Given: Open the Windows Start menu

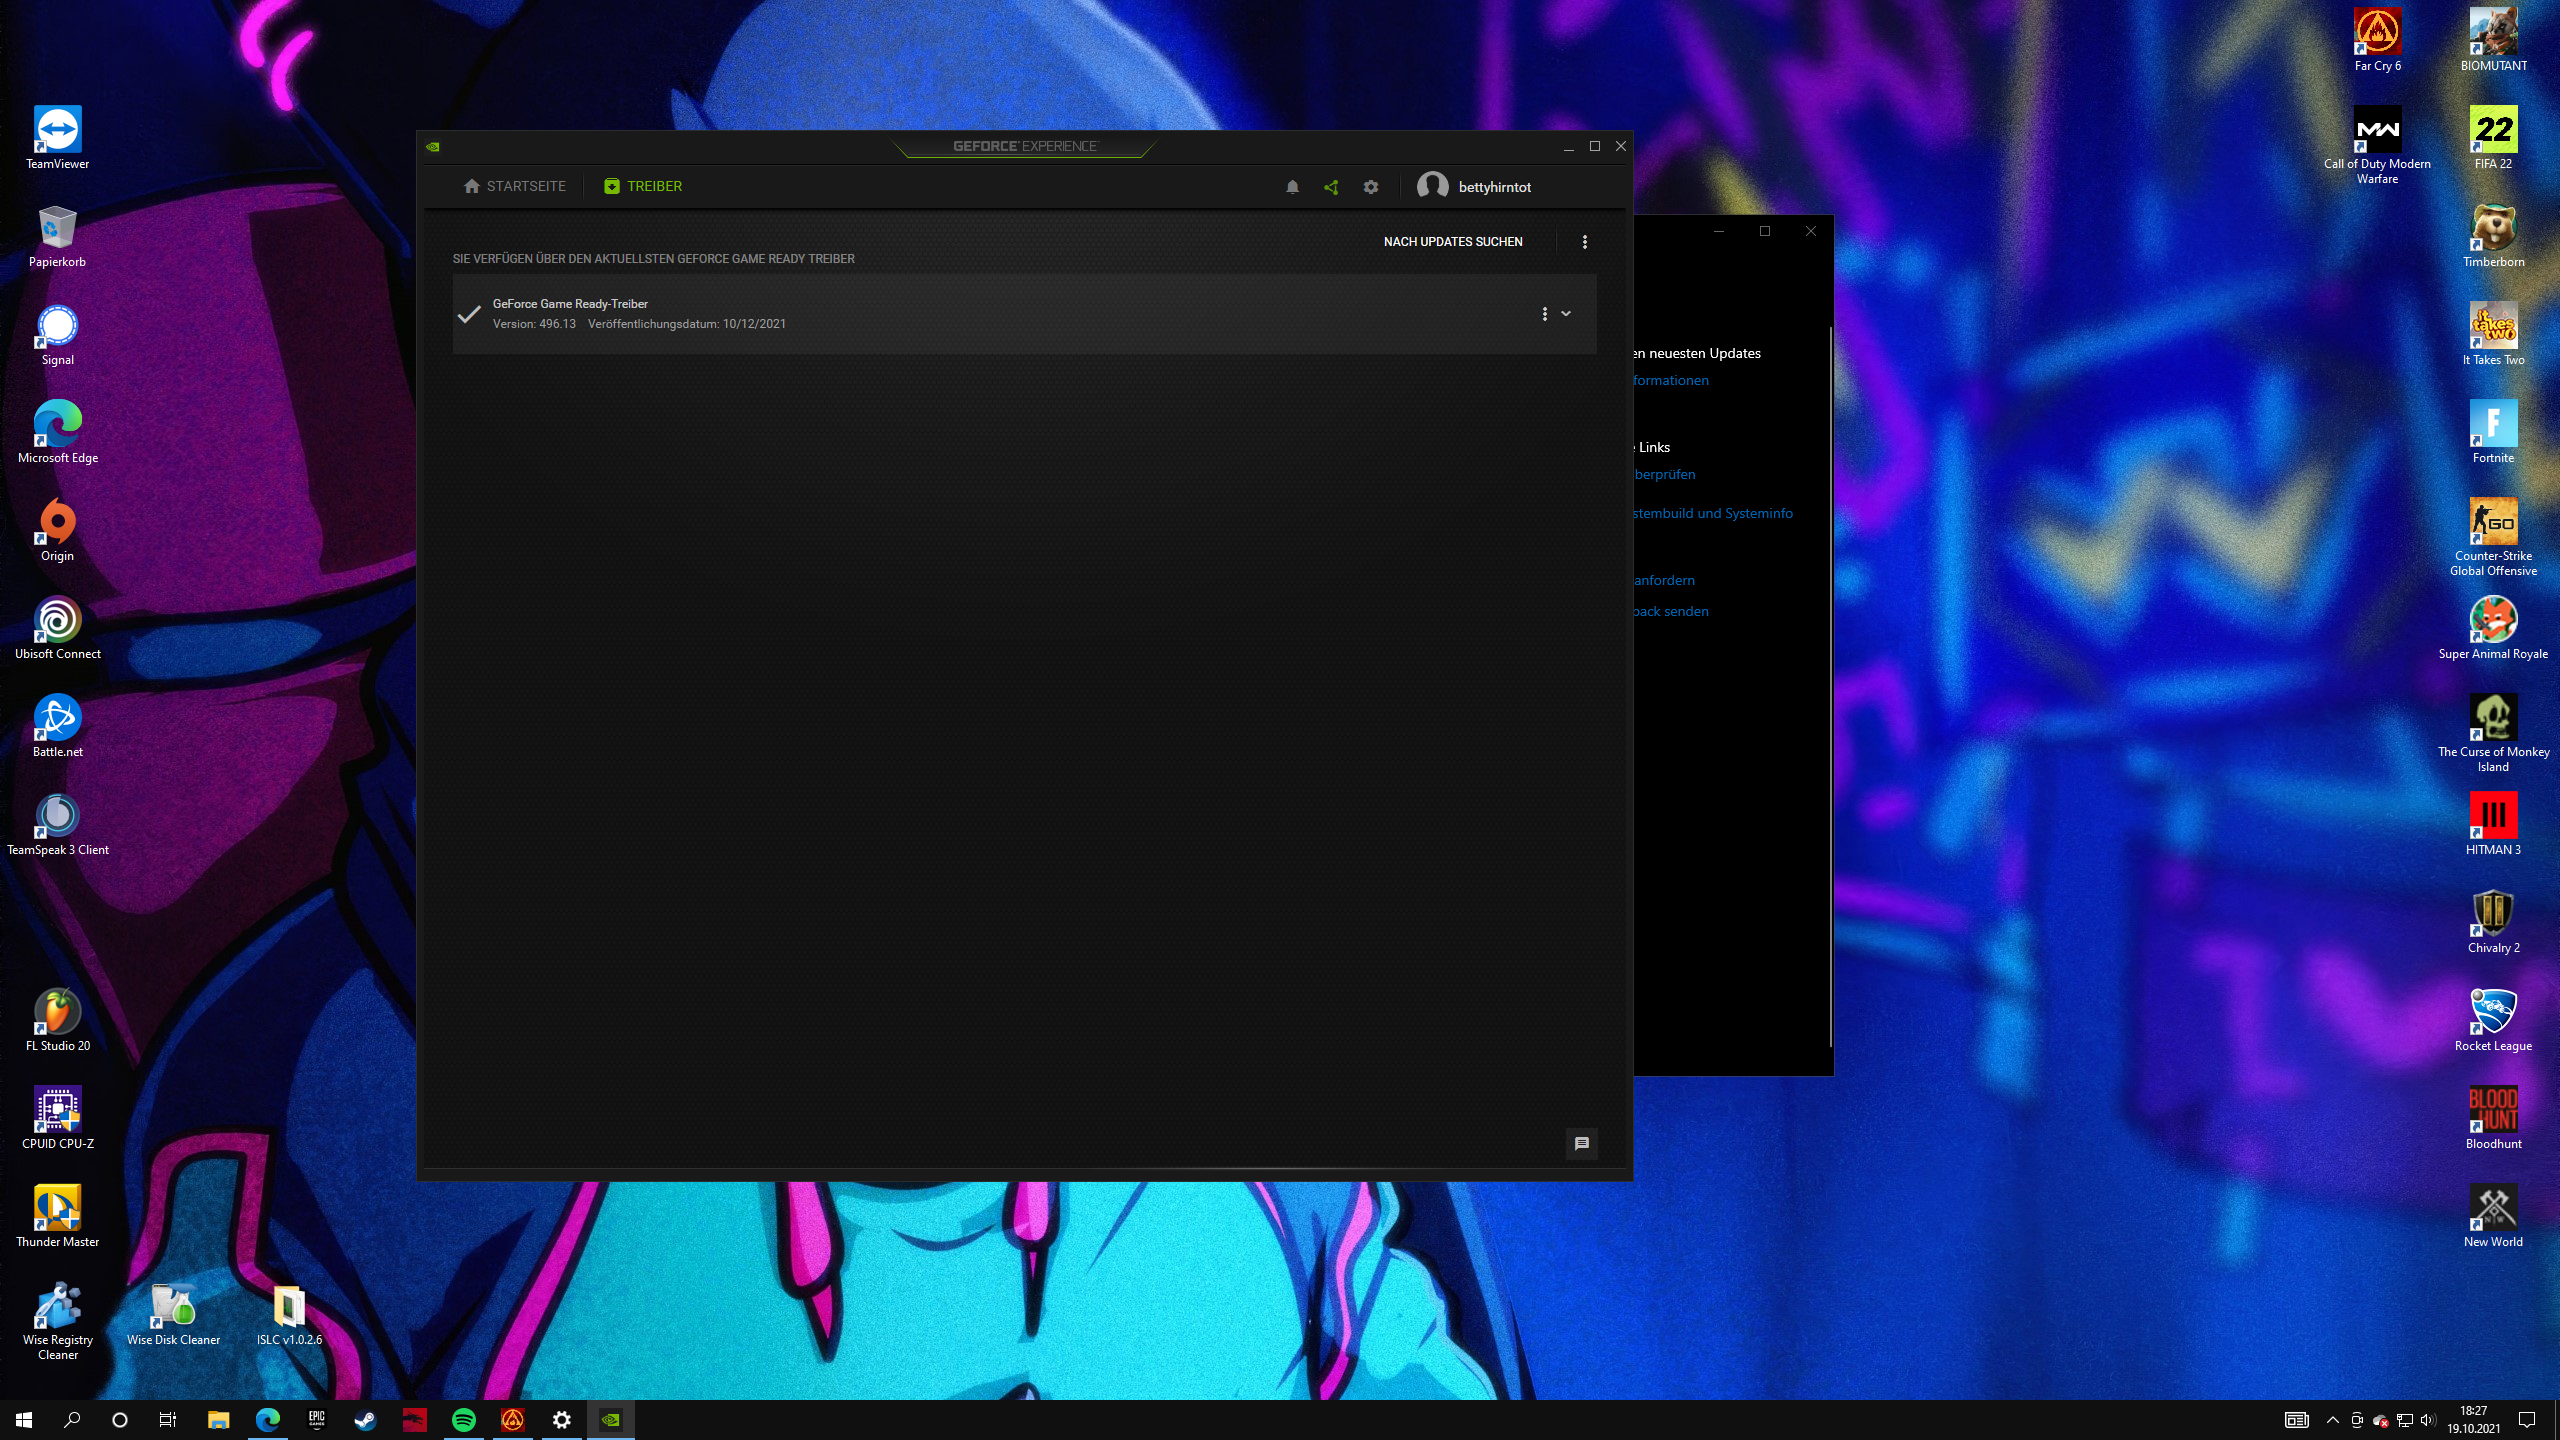Looking at the screenshot, I should tap(24, 1420).
